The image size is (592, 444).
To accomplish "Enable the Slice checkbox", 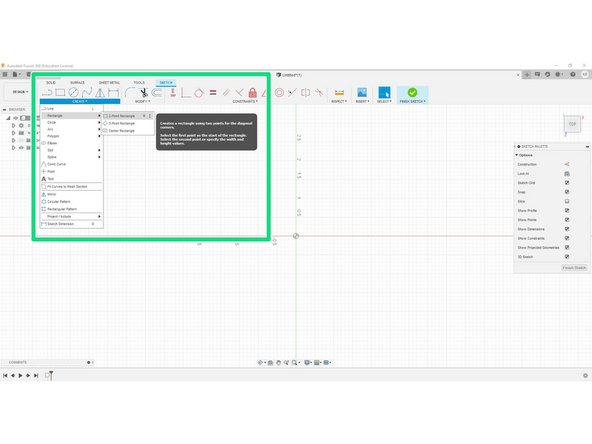I will pos(567,201).
